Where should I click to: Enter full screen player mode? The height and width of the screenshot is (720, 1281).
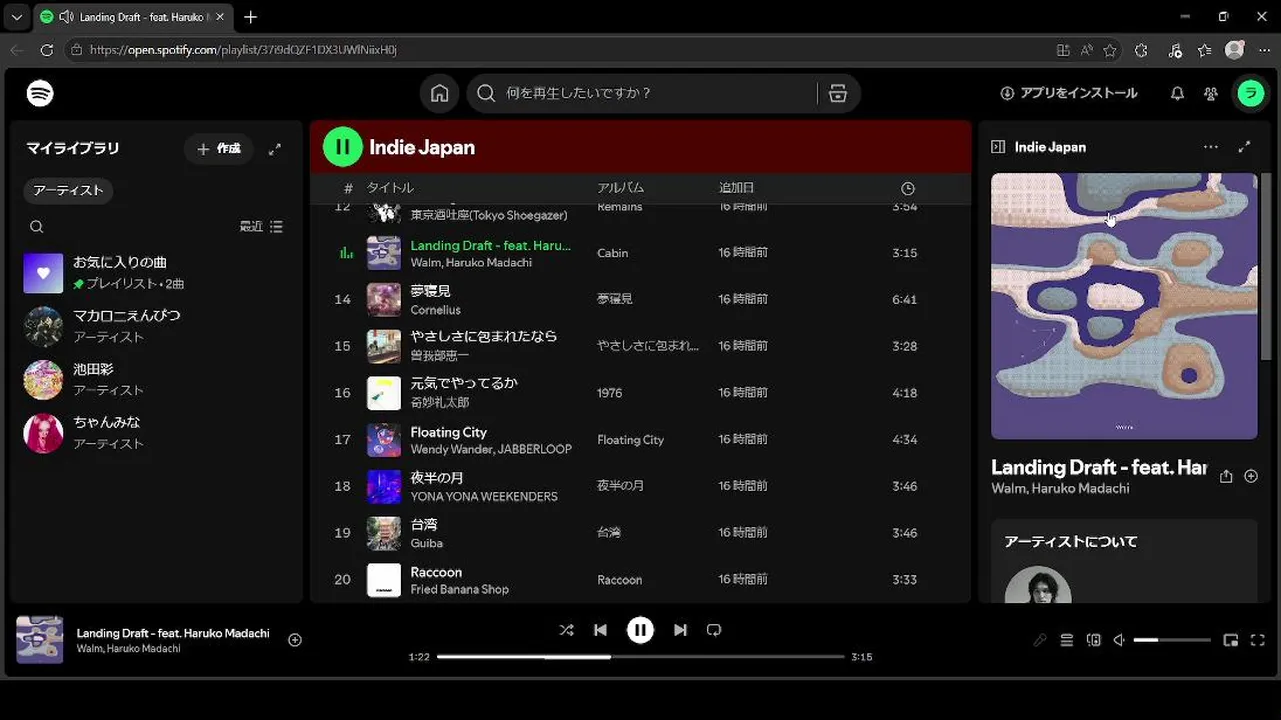[1258, 640]
